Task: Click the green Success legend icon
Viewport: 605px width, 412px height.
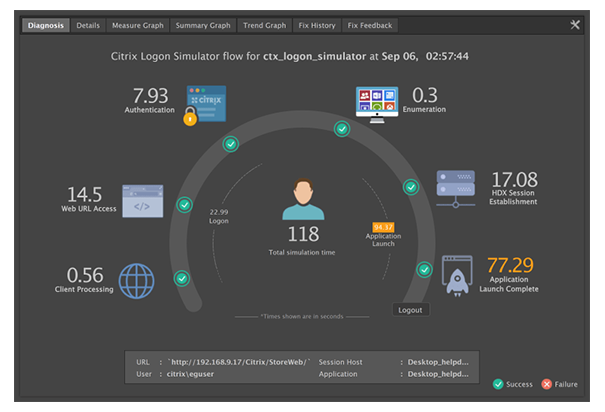Action: click(x=498, y=384)
